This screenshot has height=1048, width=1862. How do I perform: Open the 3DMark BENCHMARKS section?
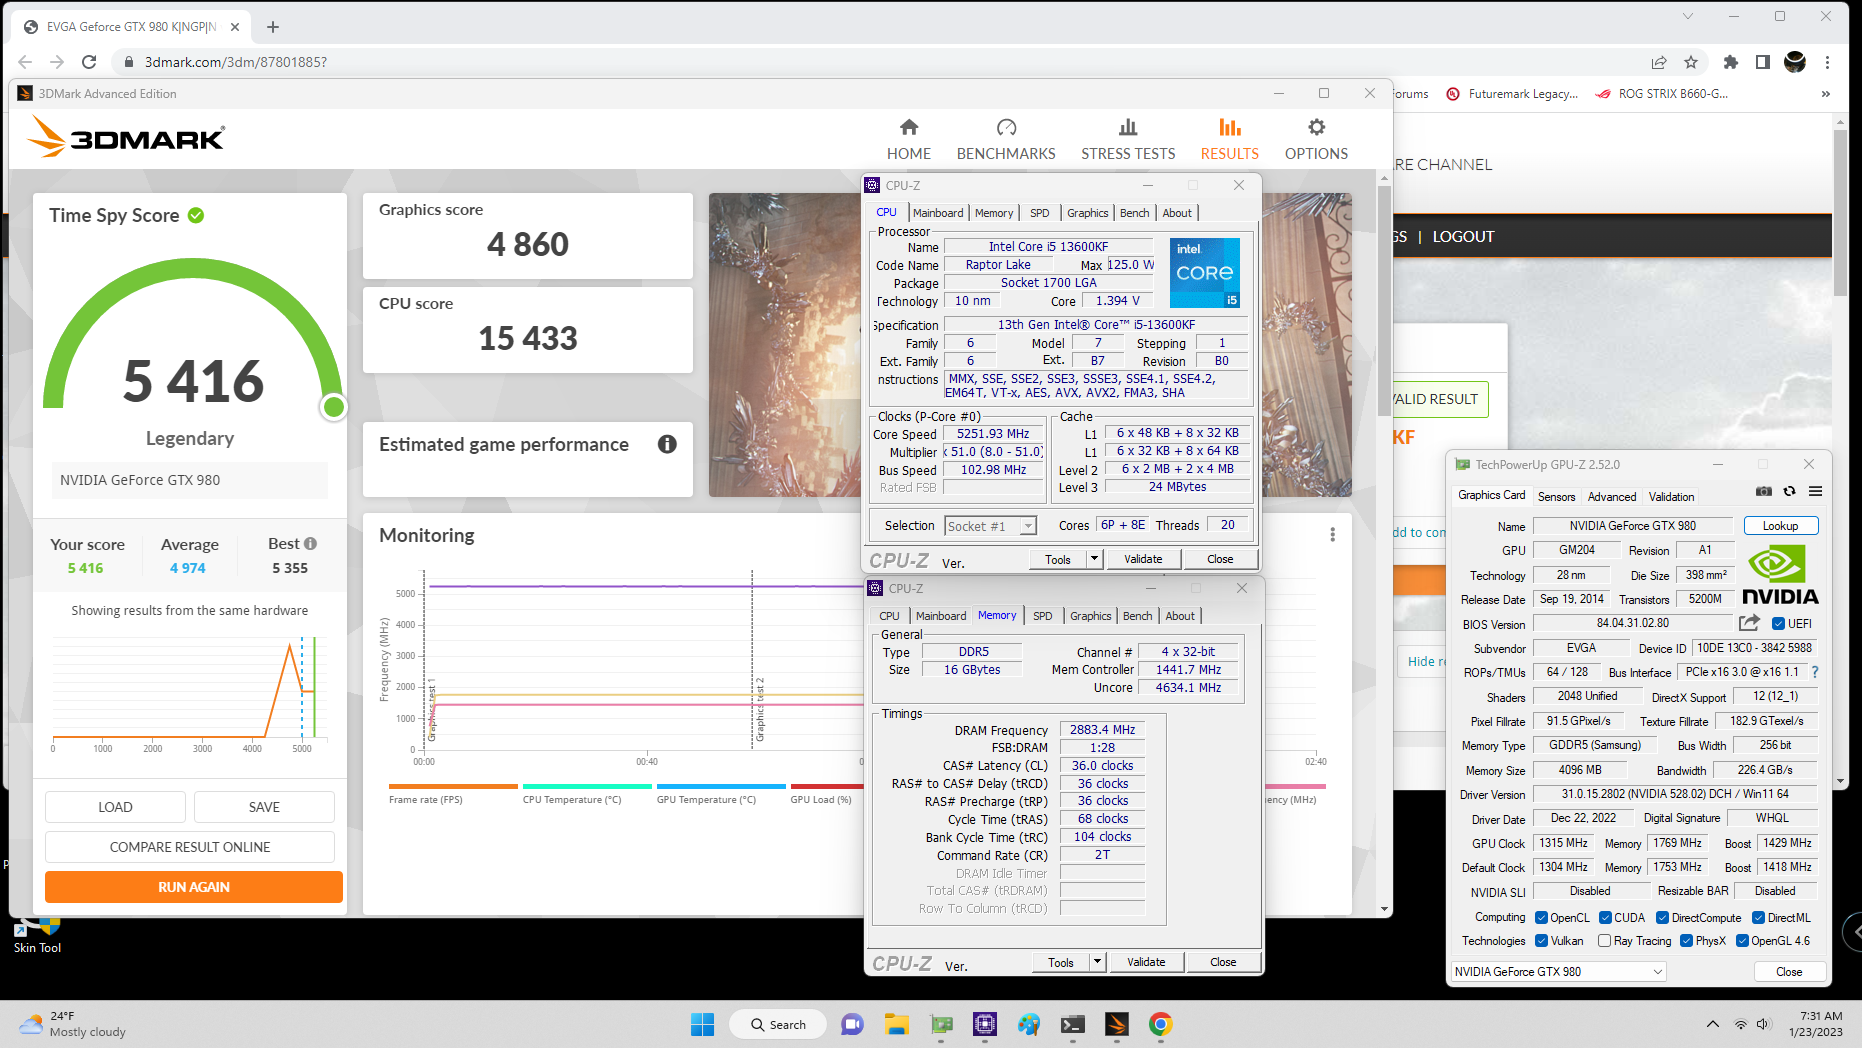click(1006, 139)
